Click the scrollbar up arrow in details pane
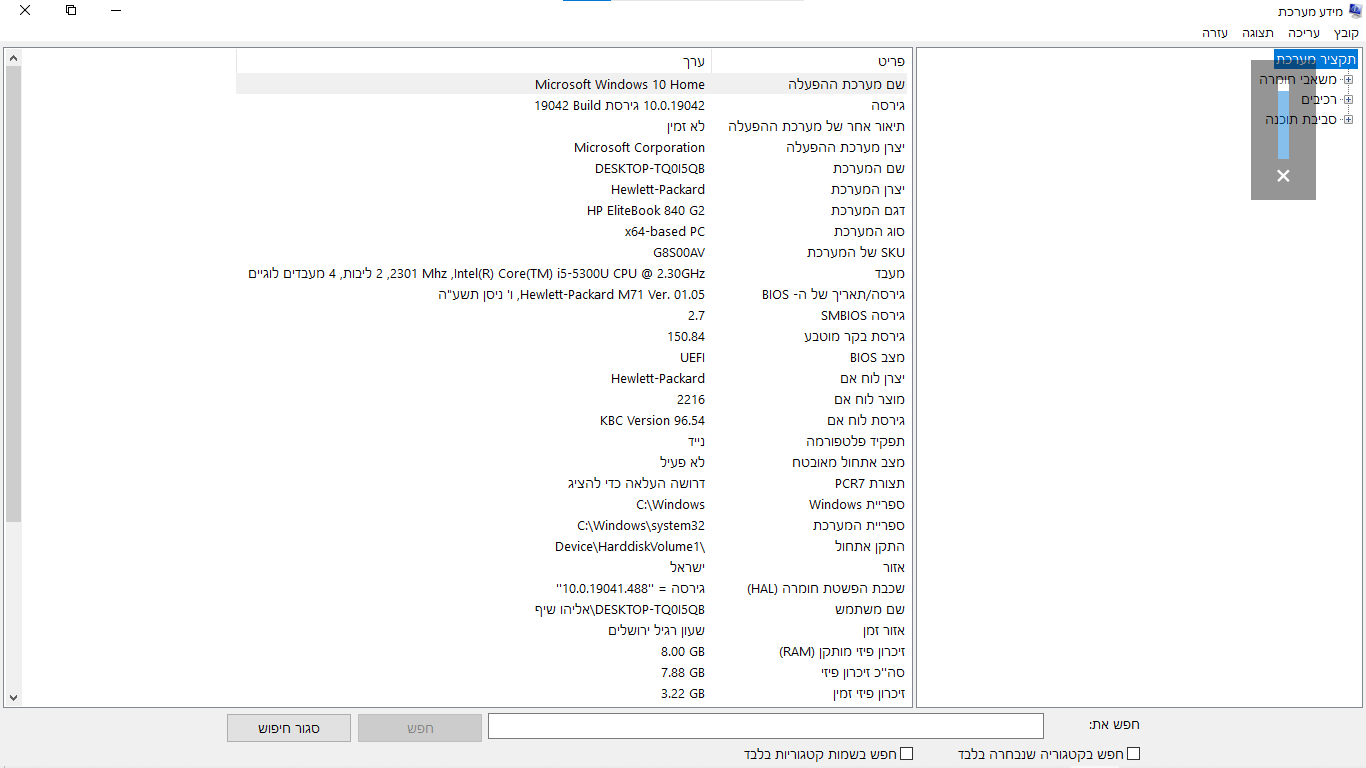1366x768 pixels. 13,58
